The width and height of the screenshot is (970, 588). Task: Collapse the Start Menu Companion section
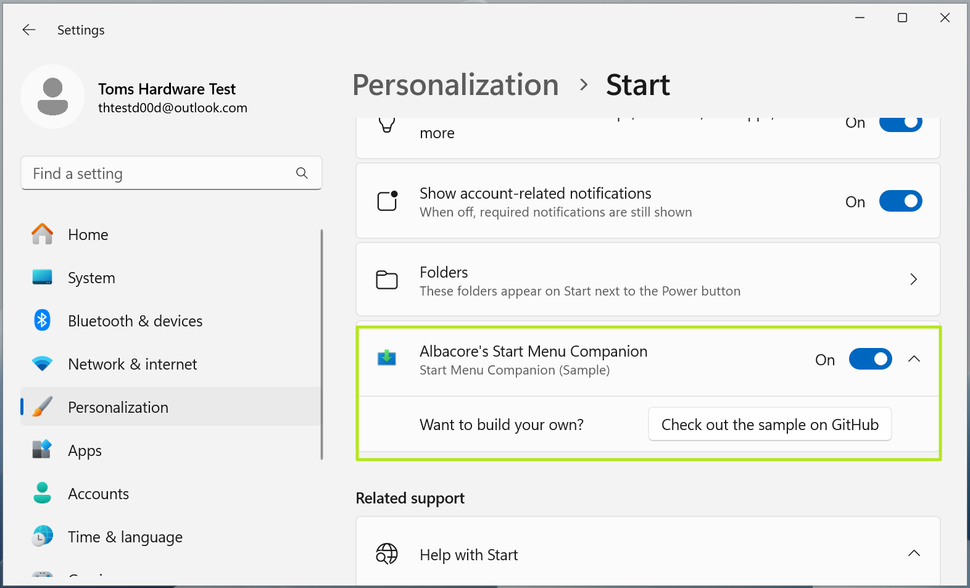pyautogui.click(x=913, y=358)
